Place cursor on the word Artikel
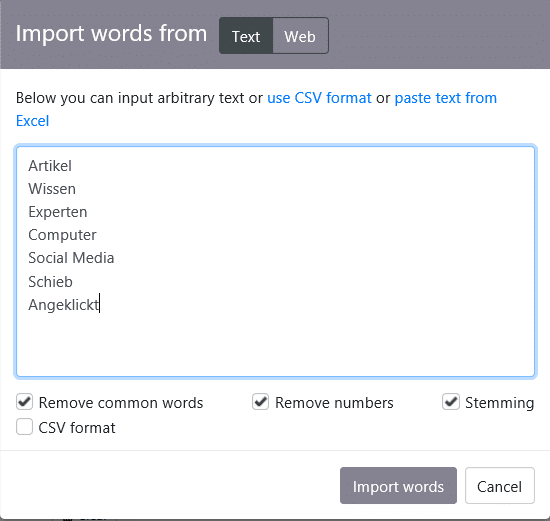Screen dimensions: 550x521 50,166
